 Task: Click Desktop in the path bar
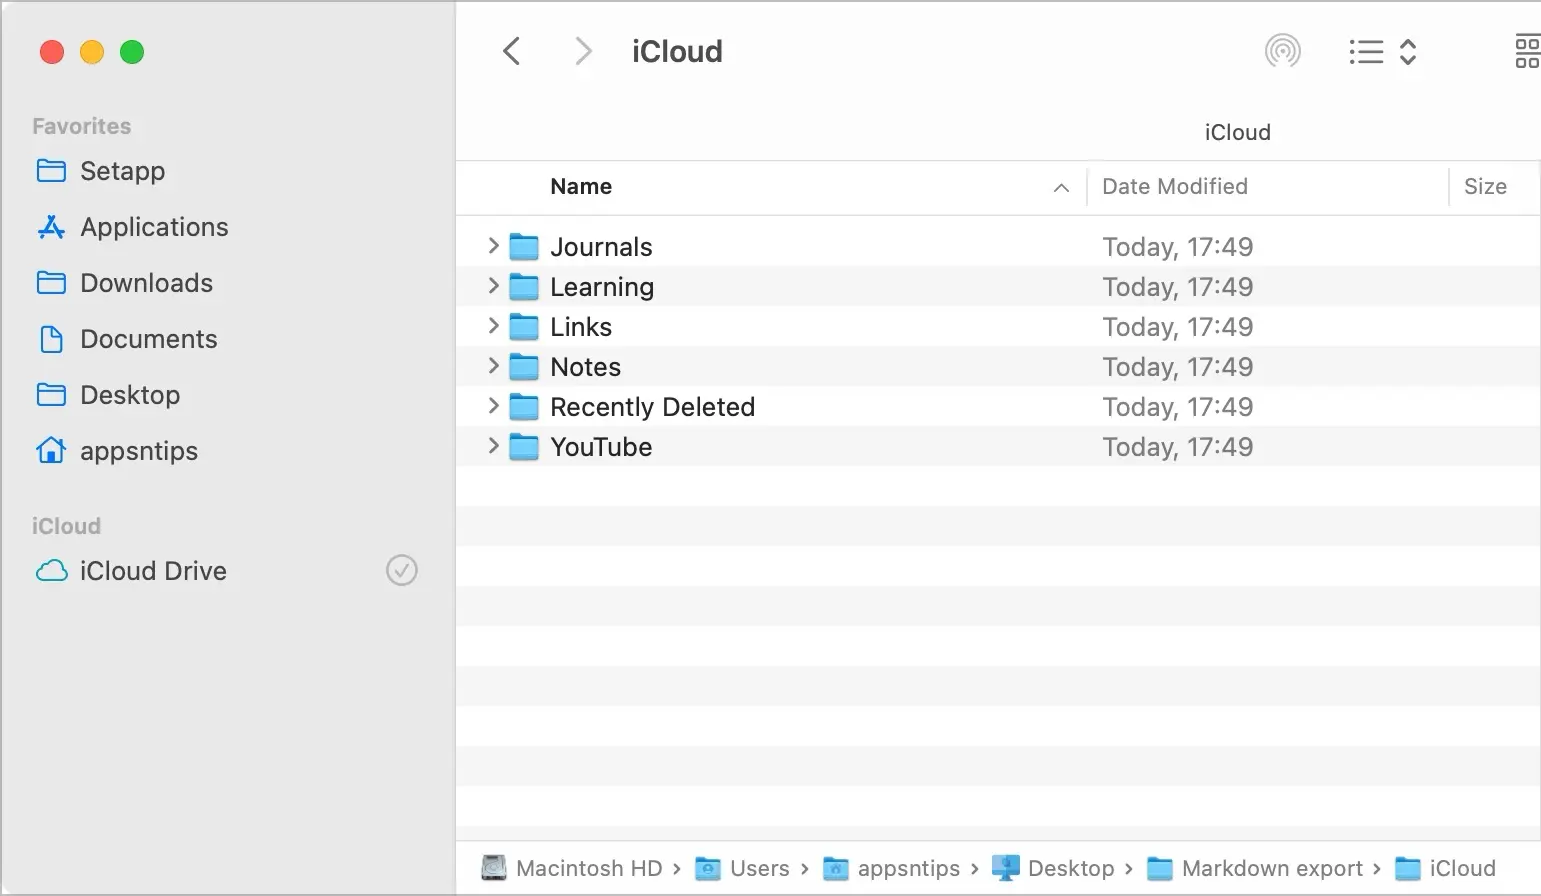point(1053,868)
